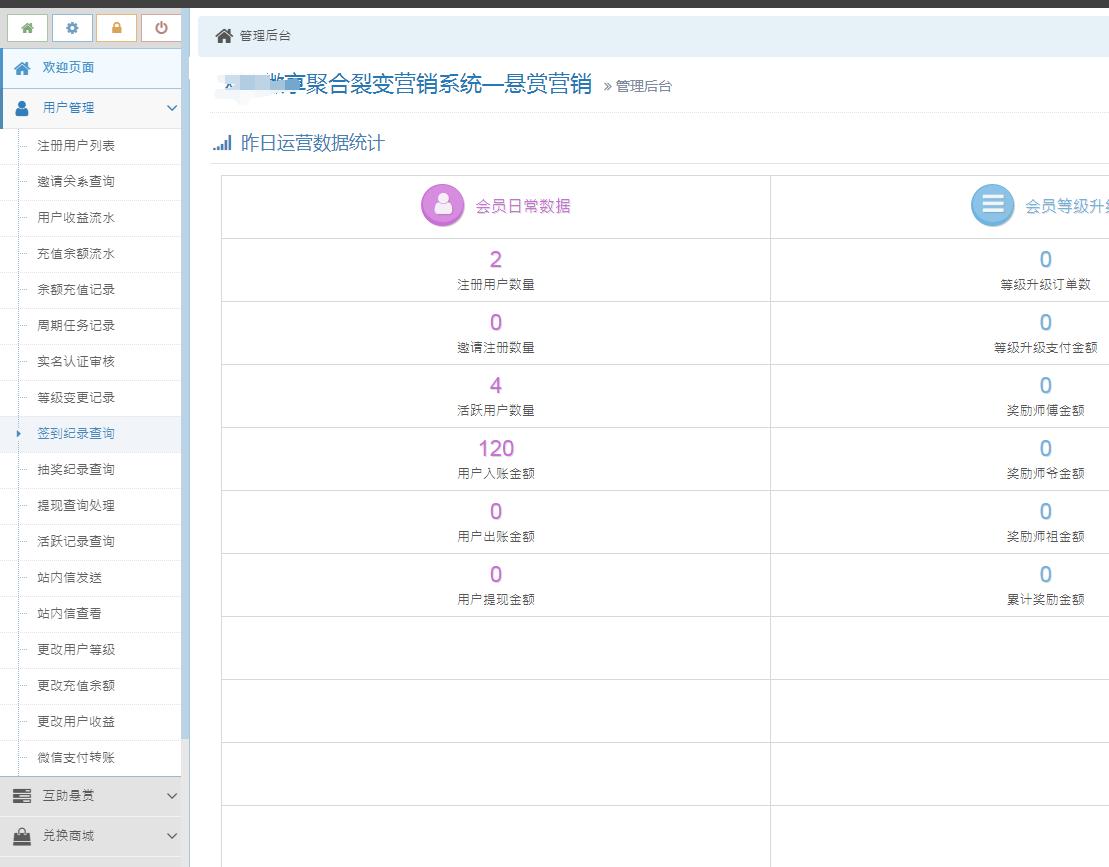Click the 会员等级升级 blue list icon
Viewport: 1109px width, 867px height.
(991, 204)
